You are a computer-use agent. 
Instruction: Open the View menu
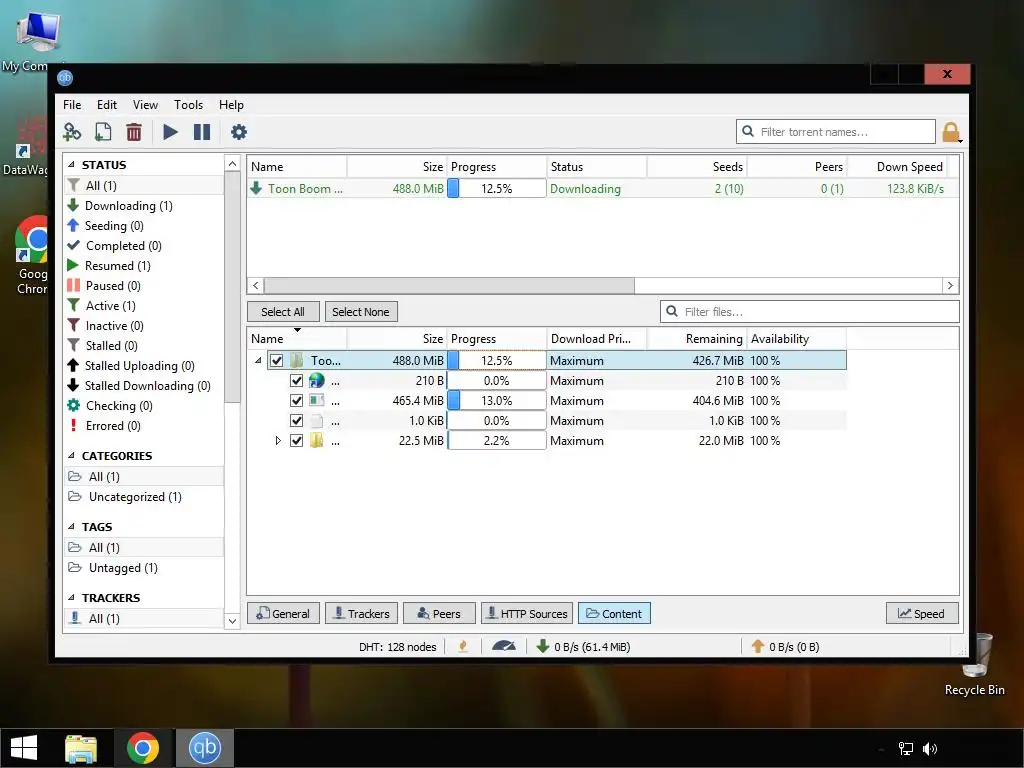[x=145, y=104]
